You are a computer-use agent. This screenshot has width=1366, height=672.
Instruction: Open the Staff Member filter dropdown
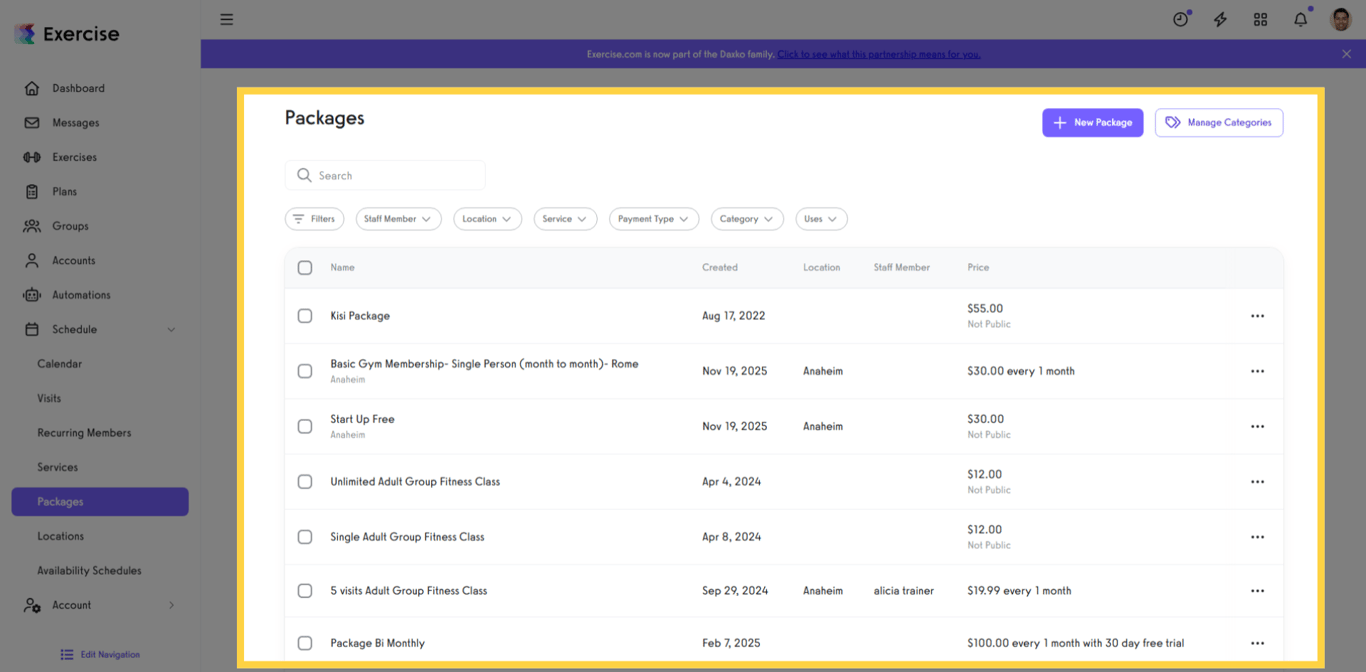(398, 219)
